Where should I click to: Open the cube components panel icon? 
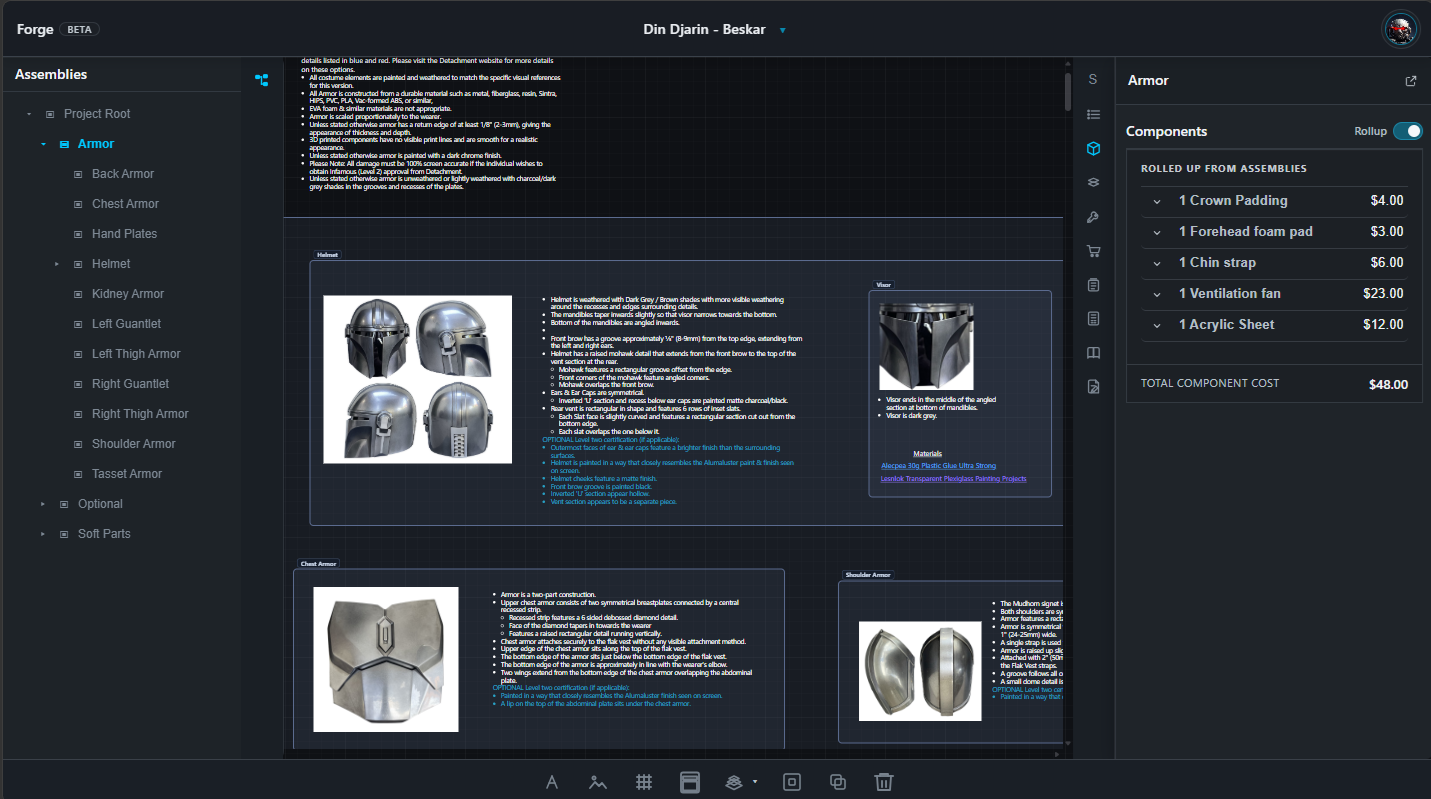tap(1093, 148)
